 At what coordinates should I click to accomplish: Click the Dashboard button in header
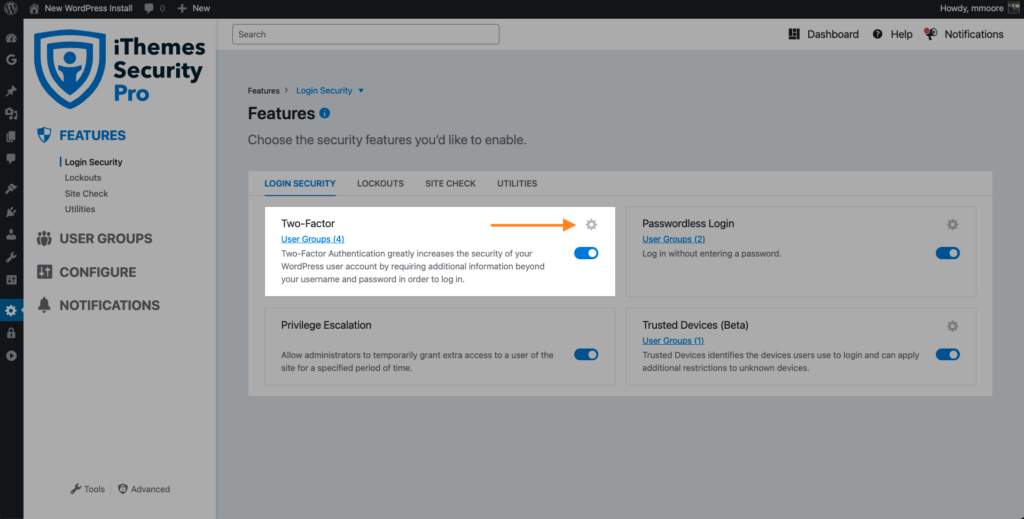(824, 34)
